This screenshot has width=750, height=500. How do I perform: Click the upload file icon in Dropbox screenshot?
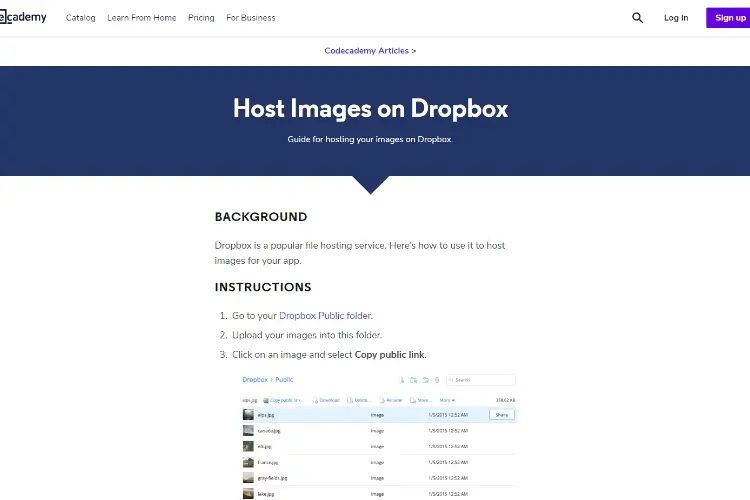(x=402, y=380)
